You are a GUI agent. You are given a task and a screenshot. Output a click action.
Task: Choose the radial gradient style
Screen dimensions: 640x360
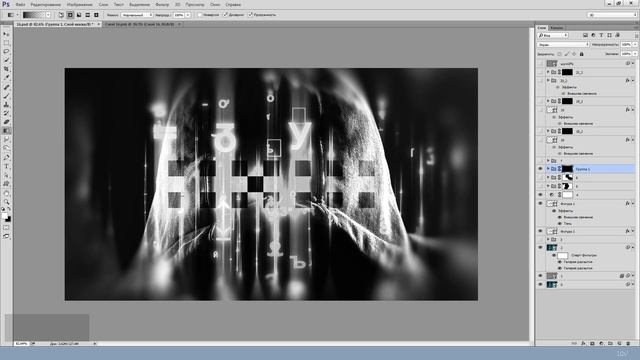click(70, 15)
